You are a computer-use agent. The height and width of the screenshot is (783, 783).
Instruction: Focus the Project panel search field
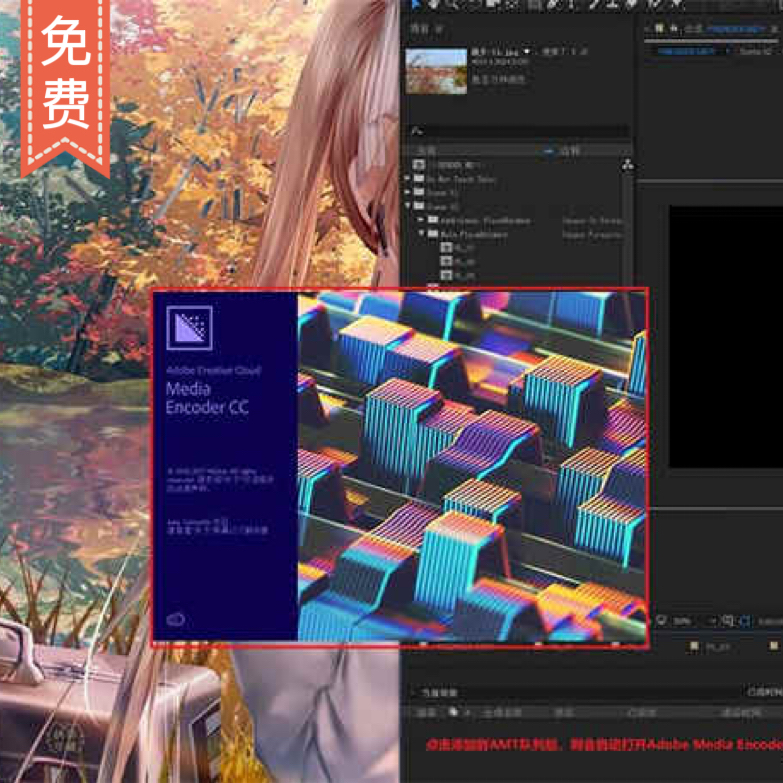[519, 131]
